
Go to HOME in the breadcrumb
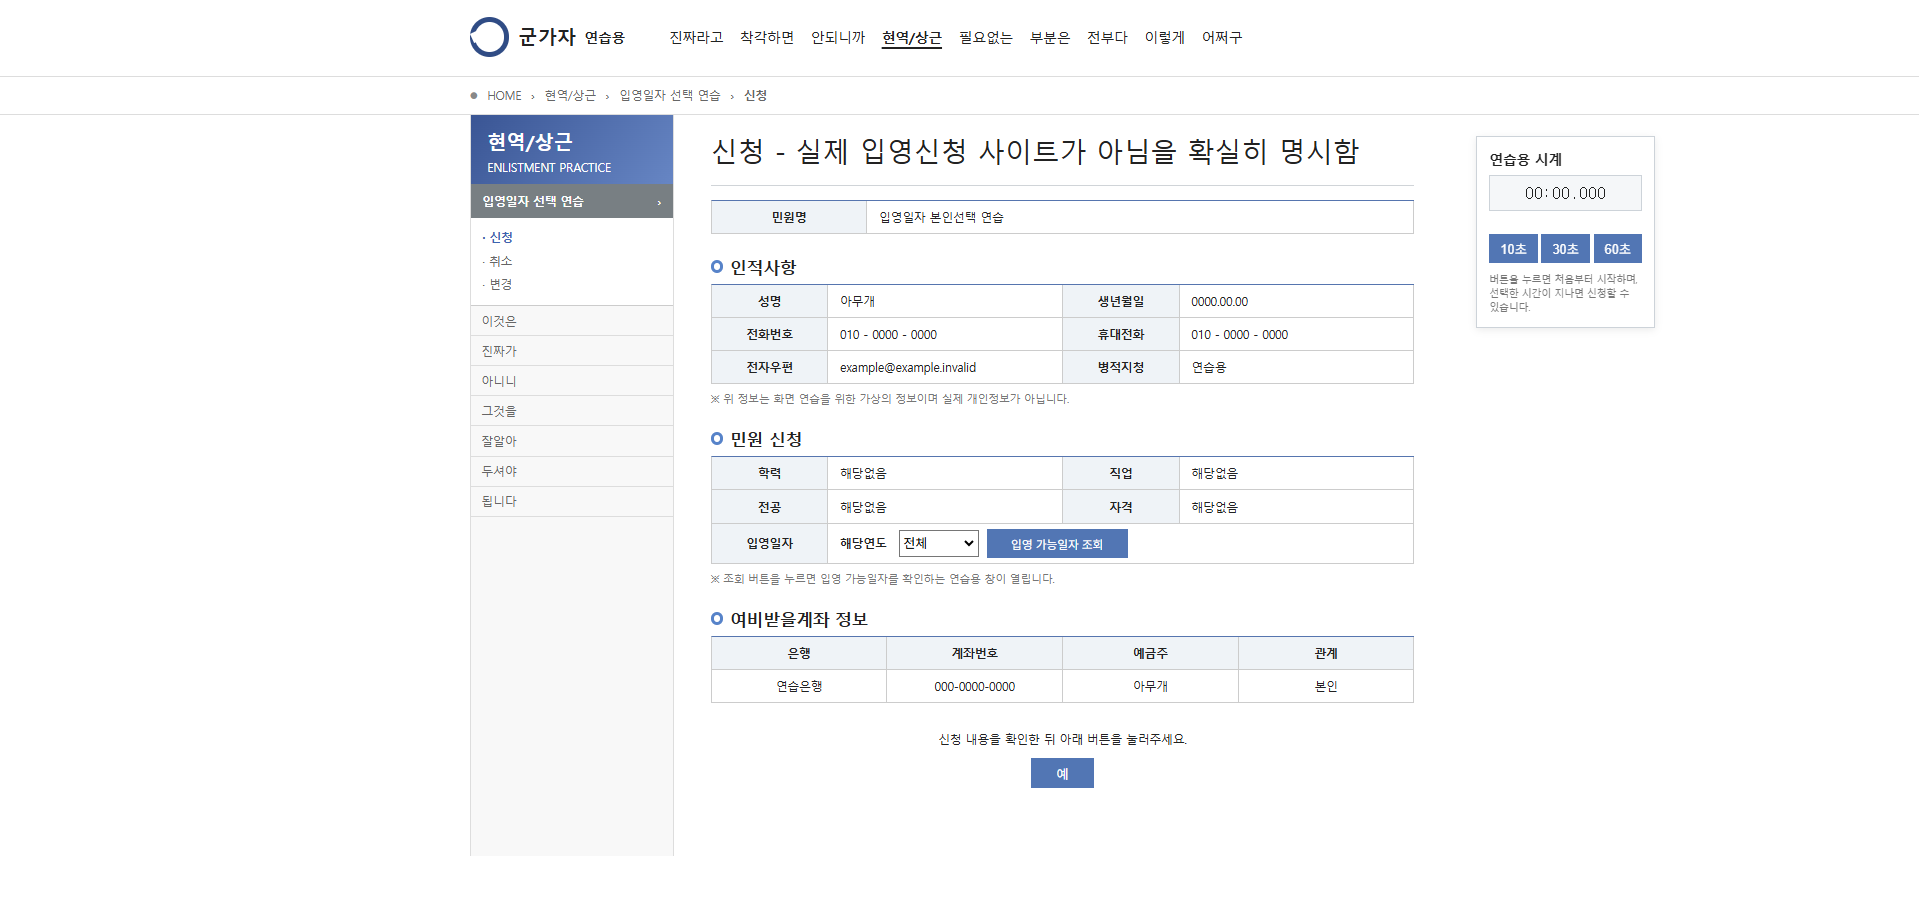tap(504, 96)
